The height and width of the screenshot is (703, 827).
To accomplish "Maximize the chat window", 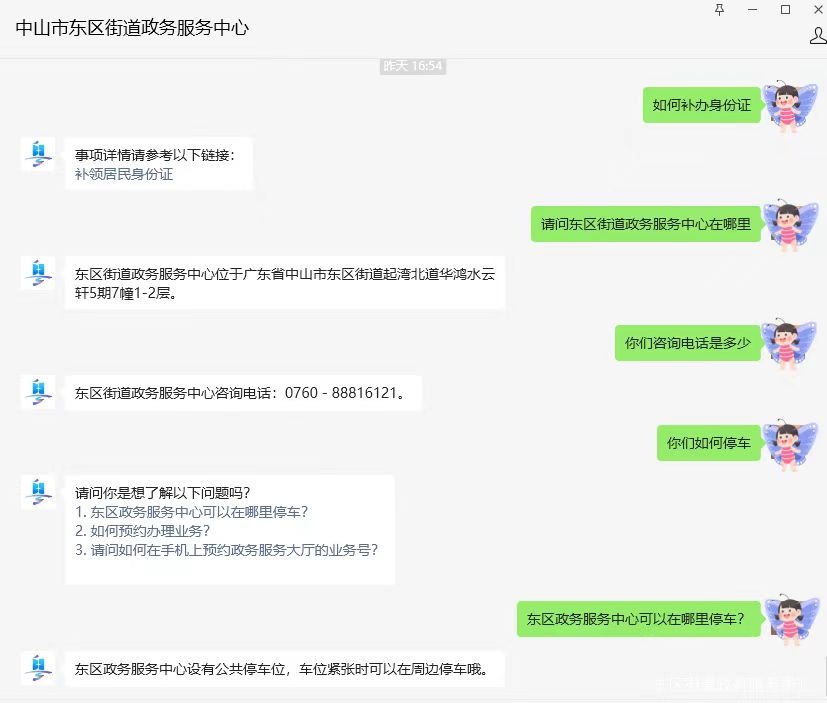I will pos(785,9).
